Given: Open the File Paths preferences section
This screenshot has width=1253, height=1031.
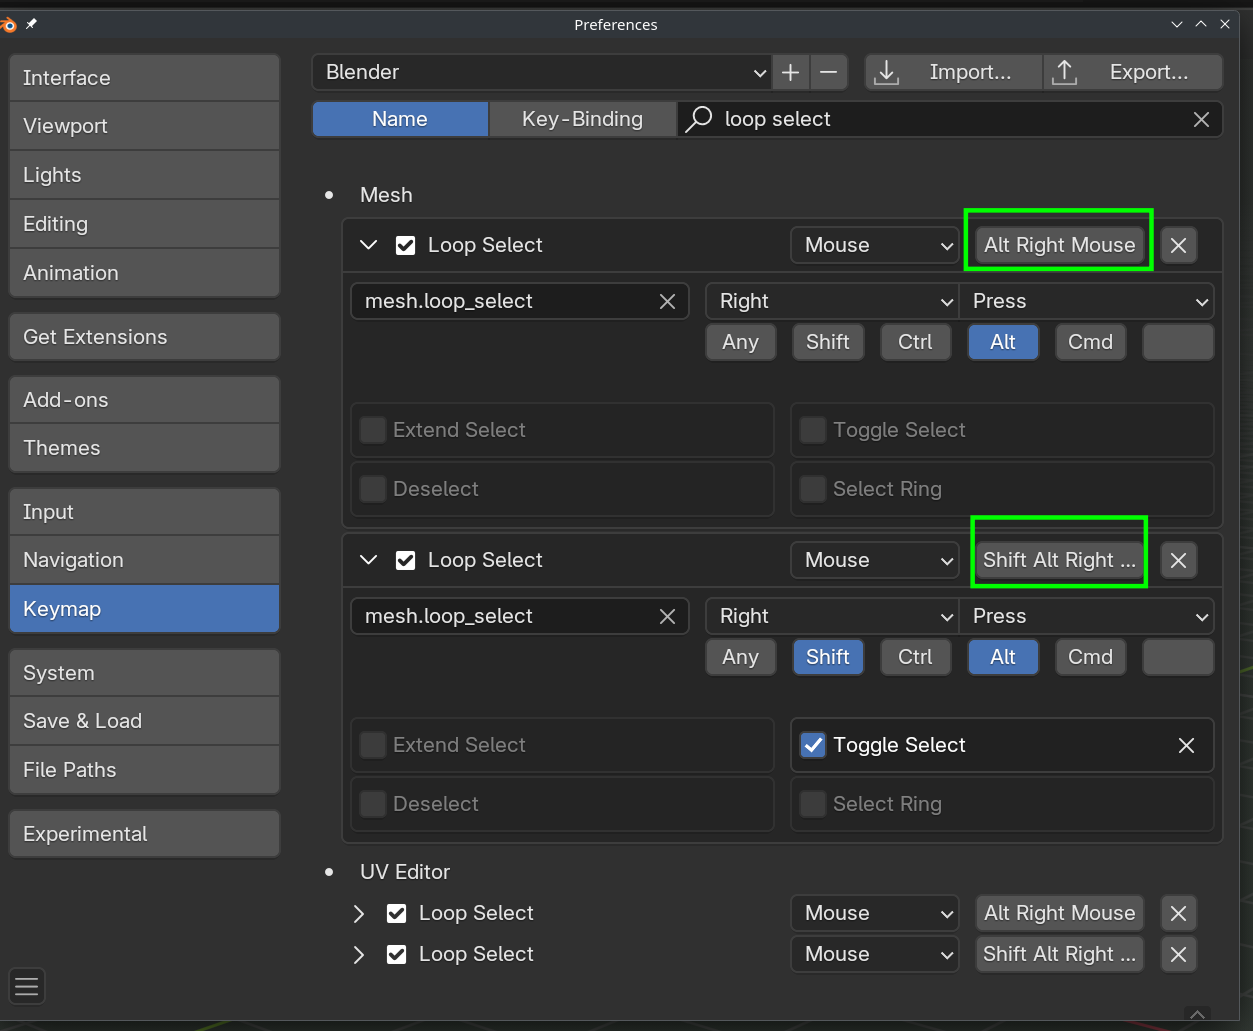Looking at the screenshot, I should click(x=144, y=770).
